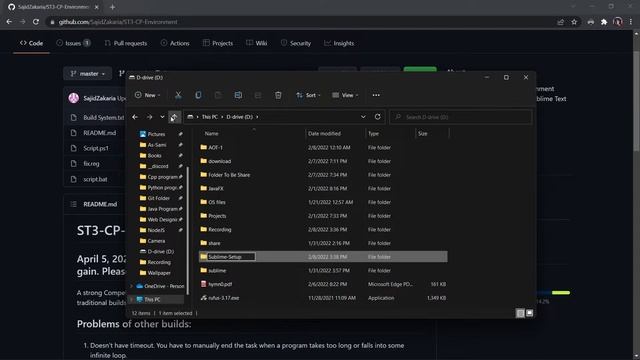Click the Rename icon in Explorer toolbar
This screenshot has height=360, width=640.
[x=238, y=95]
